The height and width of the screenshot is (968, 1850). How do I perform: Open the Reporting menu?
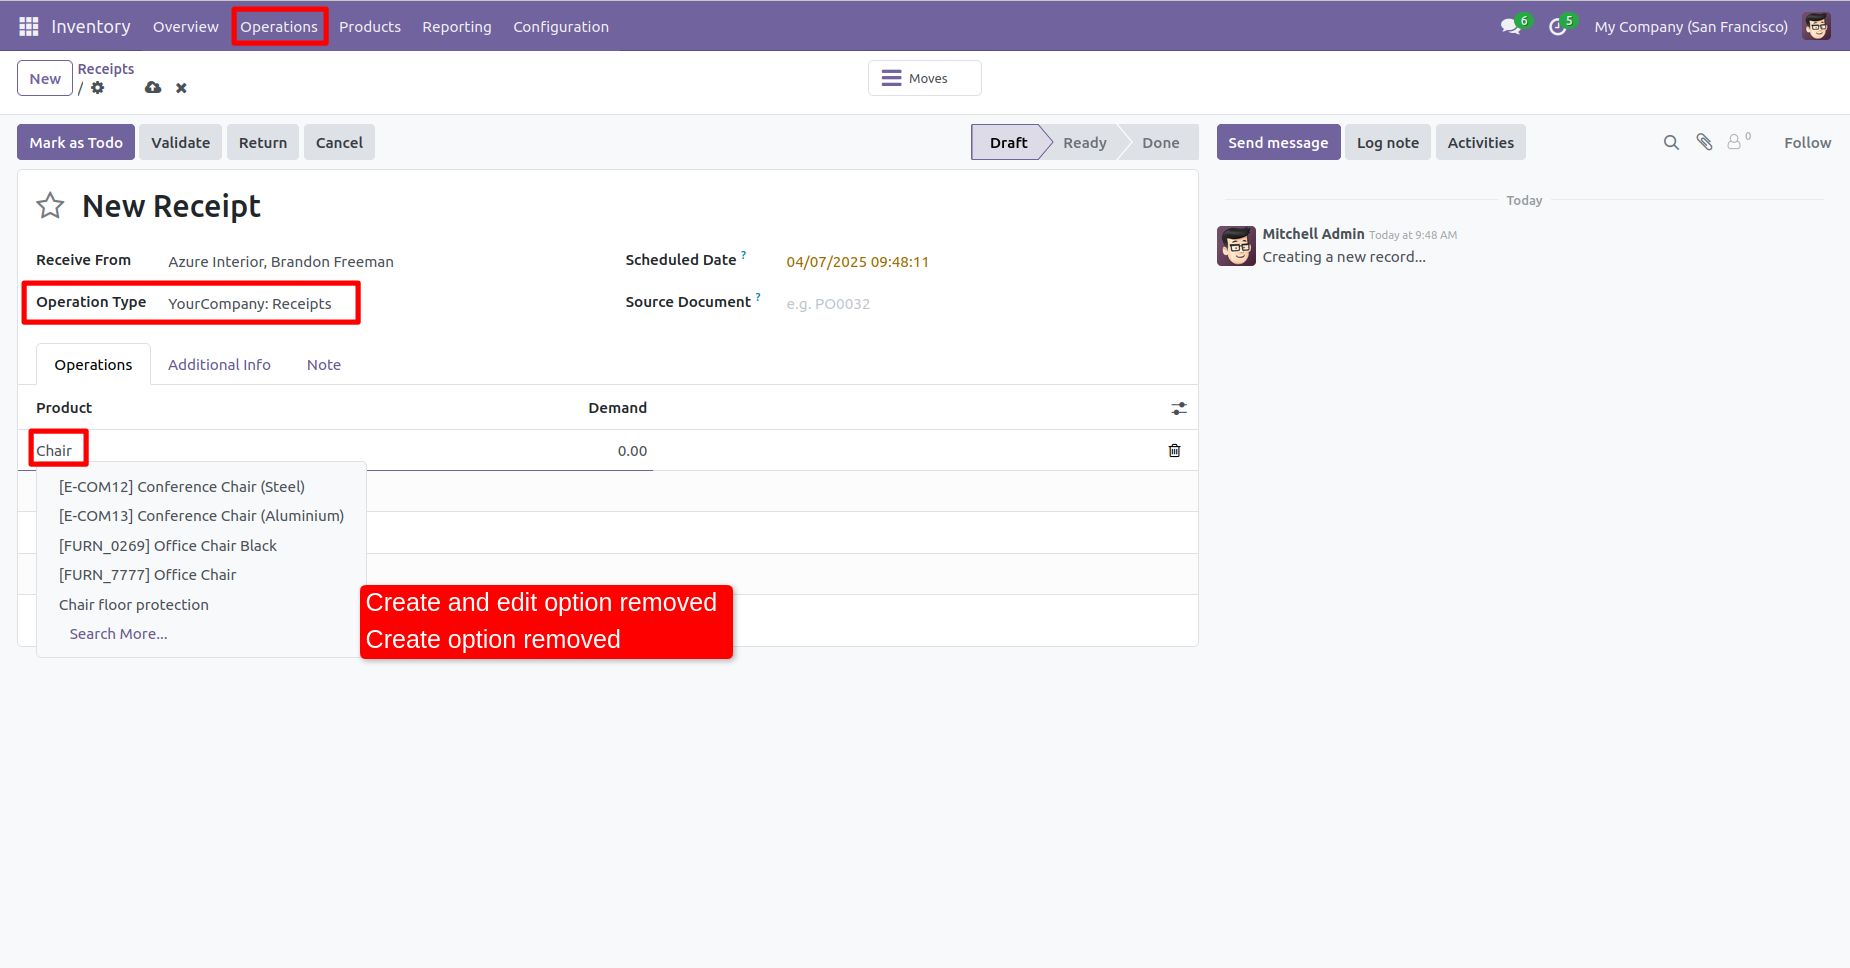pyautogui.click(x=457, y=27)
